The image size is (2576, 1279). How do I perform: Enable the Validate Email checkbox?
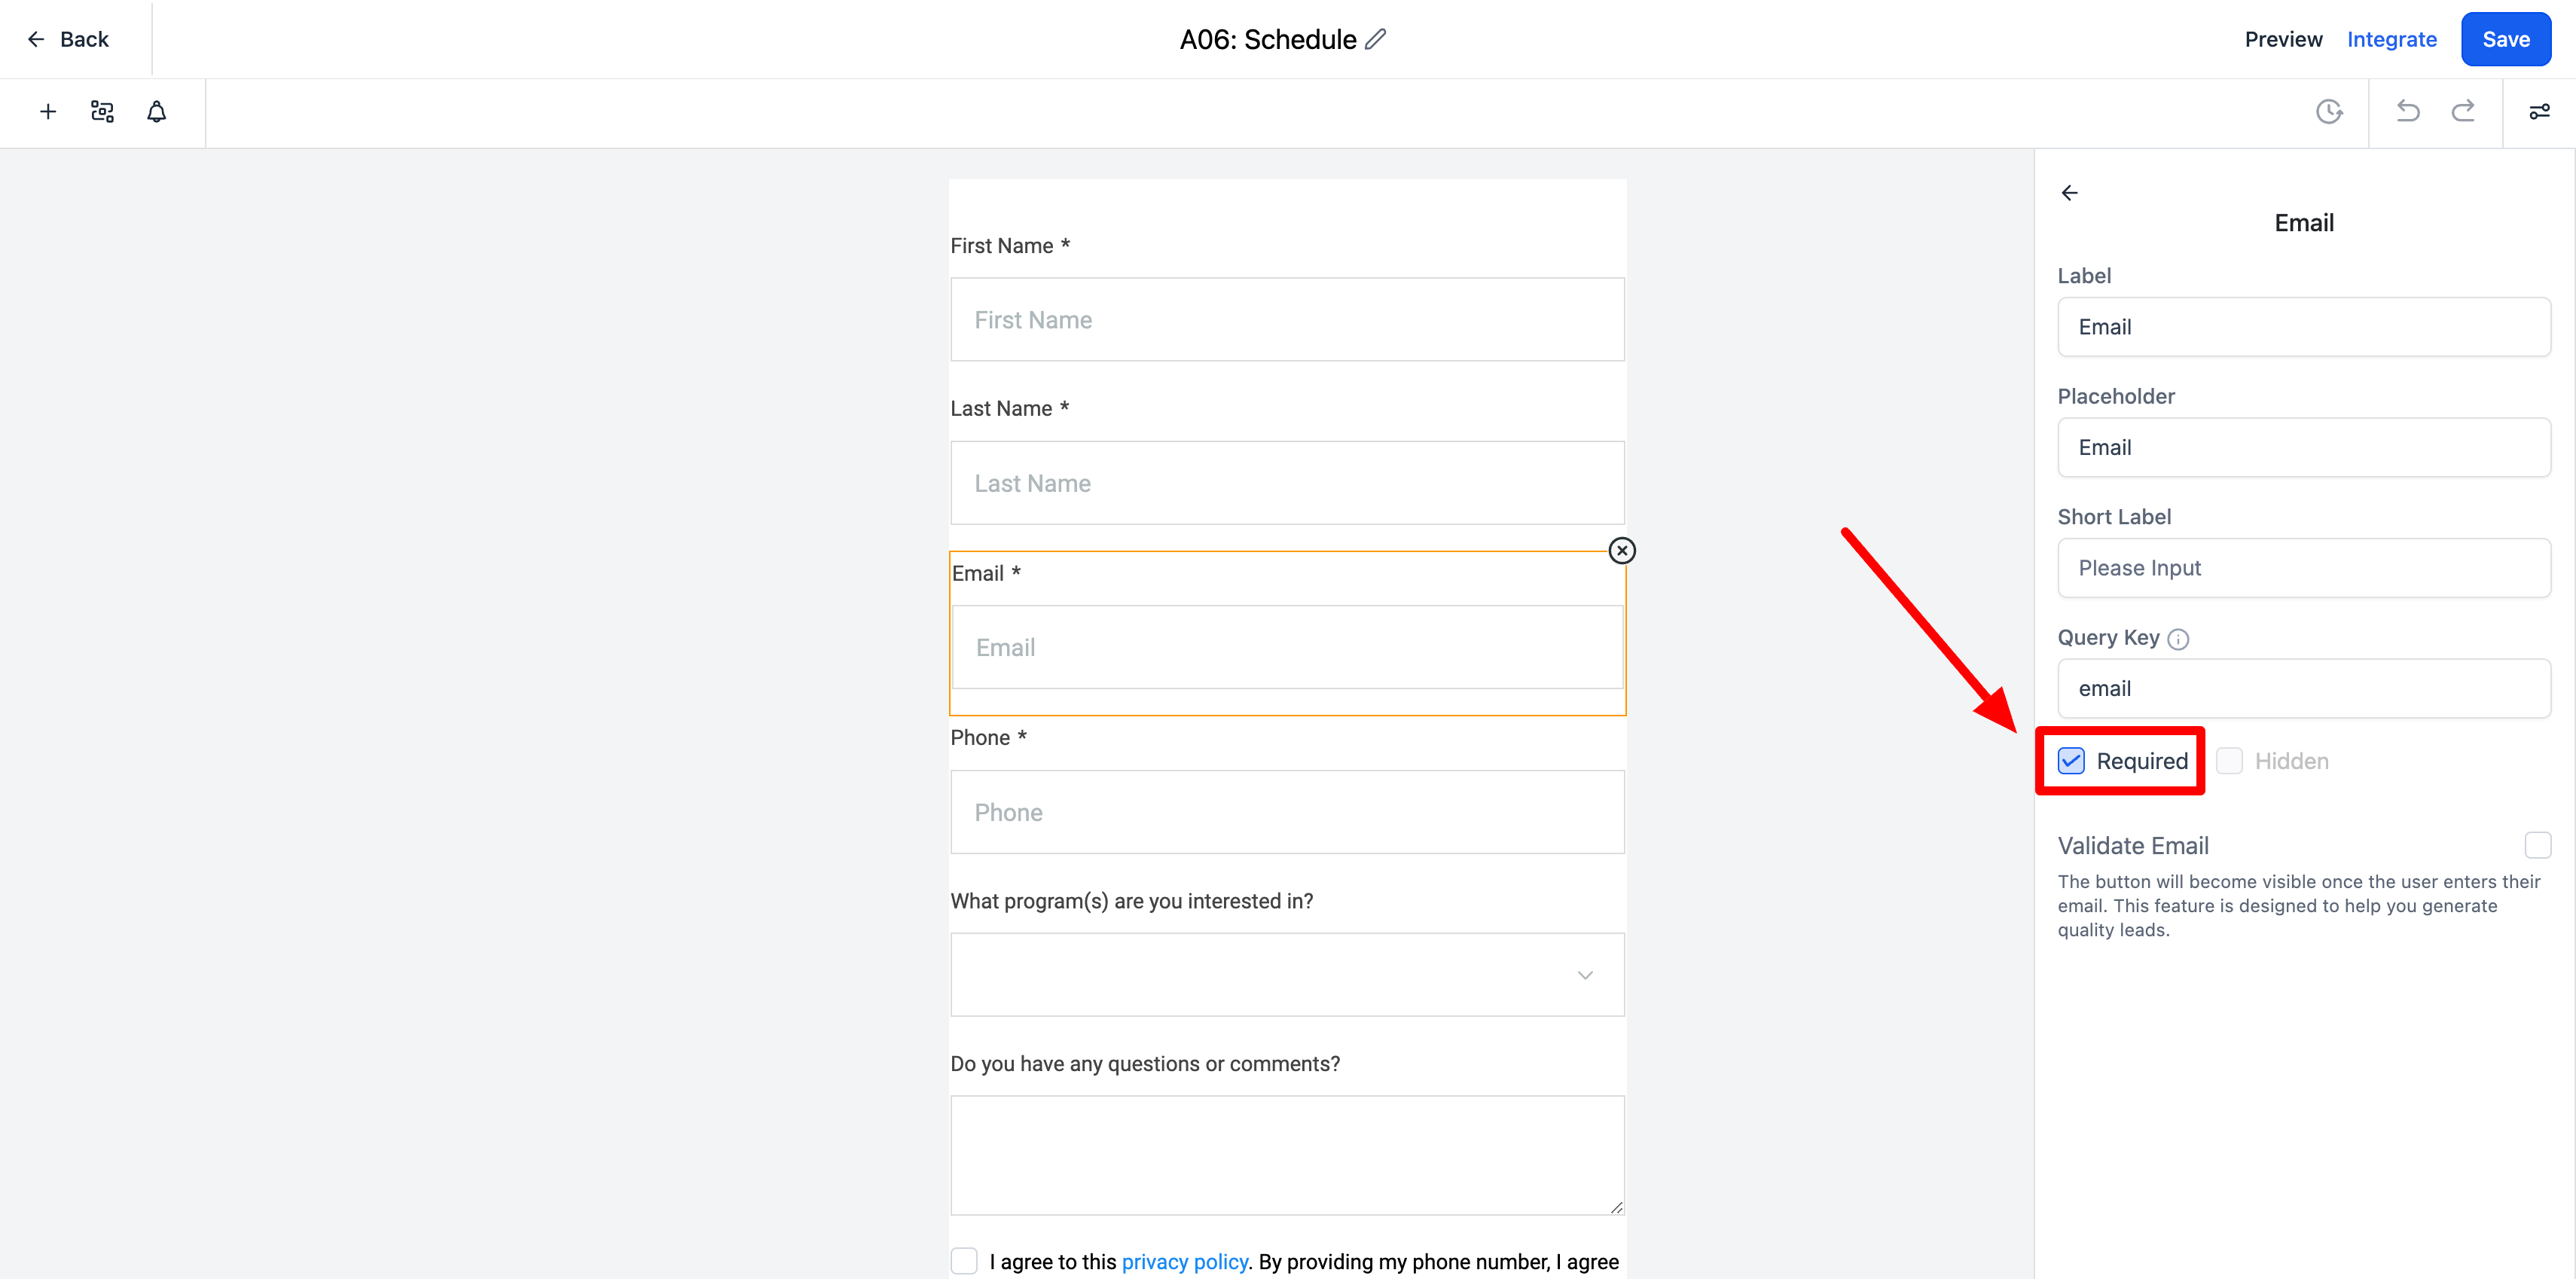pos(2537,845)
